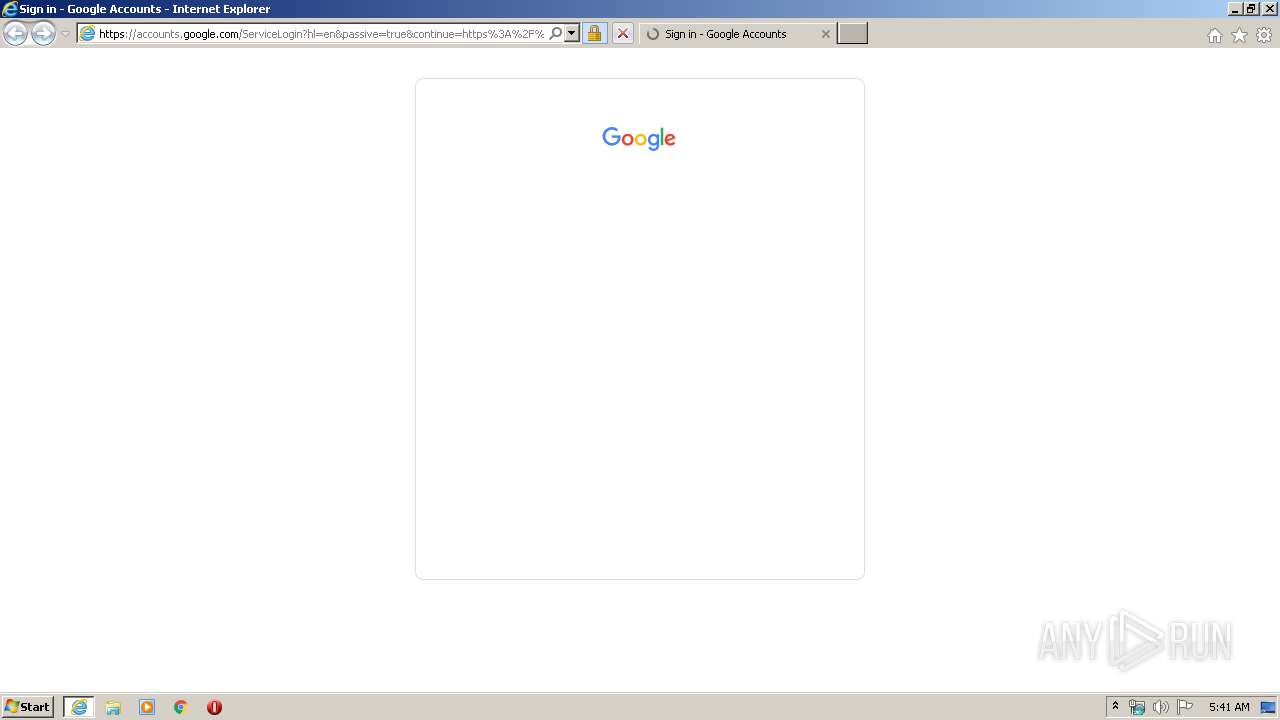Screen dimensions: 1280x720
Task: Close the Sign in - Google Accounts tab
Action: (x=825, y=34)
